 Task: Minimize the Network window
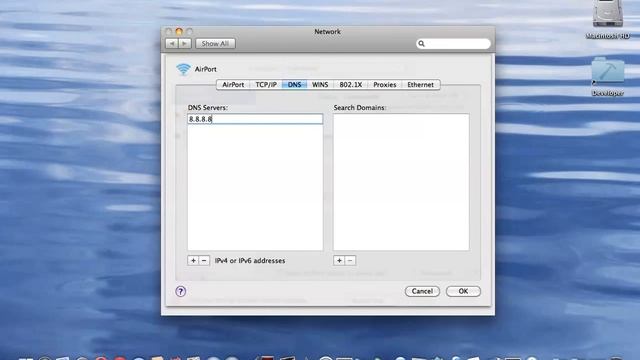click(x=179, y=31)
